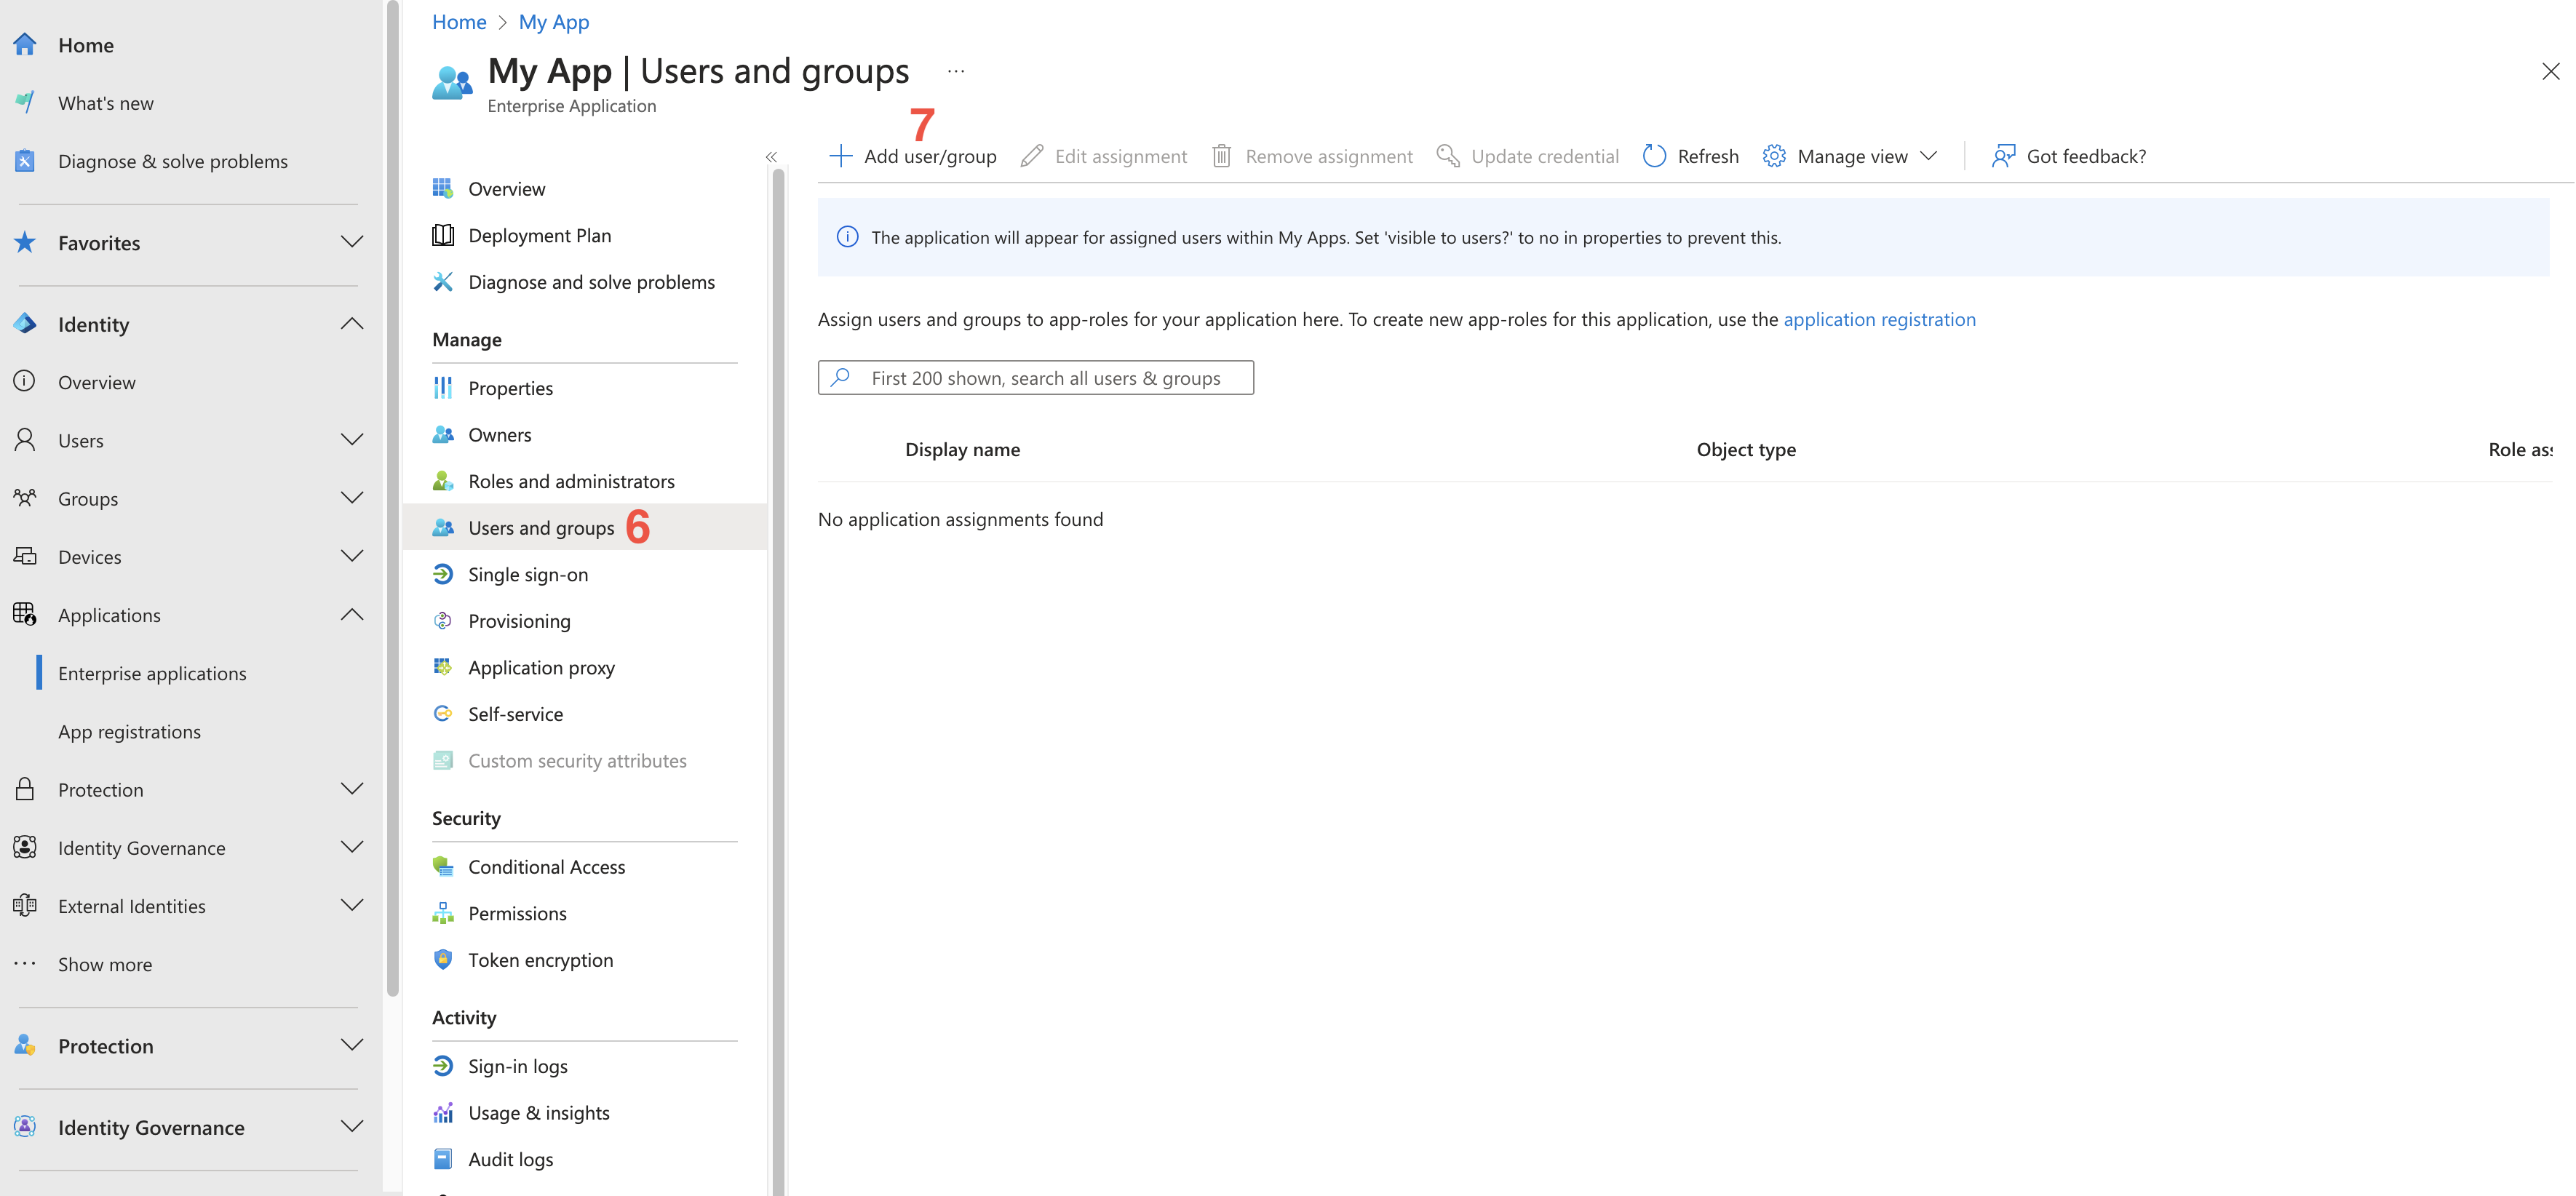Open the more options ellipsis by title
This screenshot has height=1196, width=2576.
[955, 71]
